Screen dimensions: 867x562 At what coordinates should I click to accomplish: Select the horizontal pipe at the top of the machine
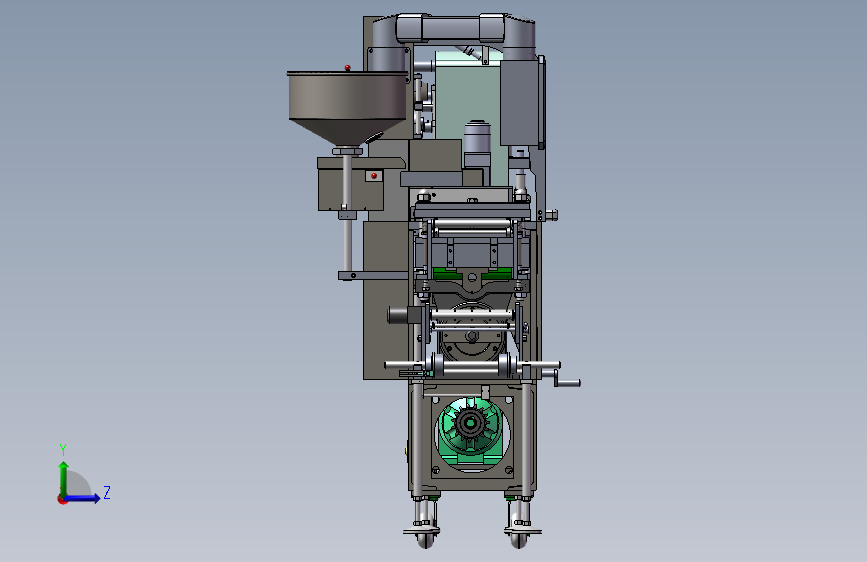(x=452, y=28)
